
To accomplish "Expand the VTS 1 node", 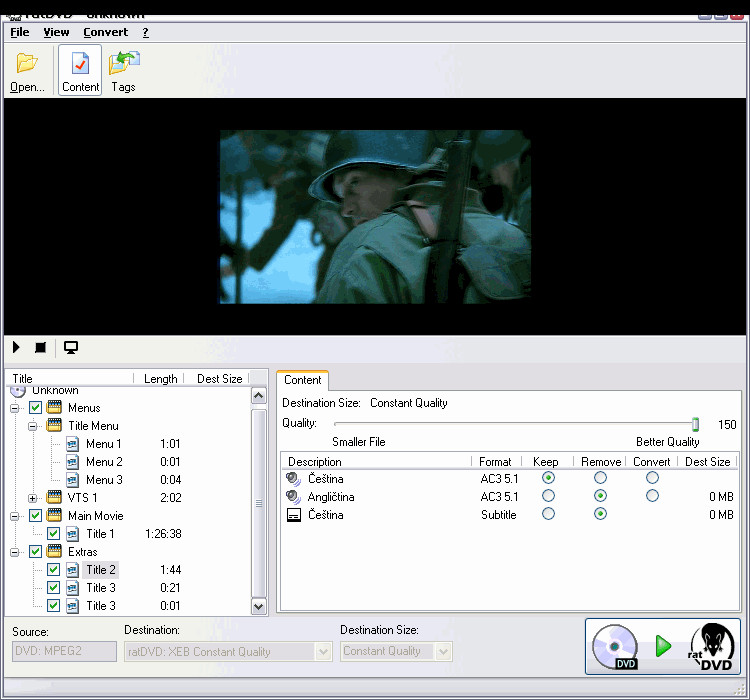I will (x=33, y=498).
